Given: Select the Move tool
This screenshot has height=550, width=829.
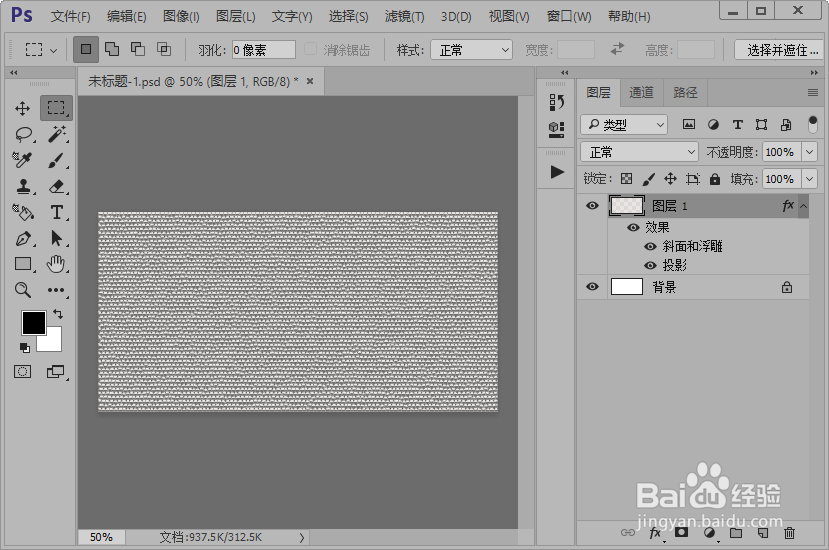Looking at the screenshot, I should coord(22,108).
